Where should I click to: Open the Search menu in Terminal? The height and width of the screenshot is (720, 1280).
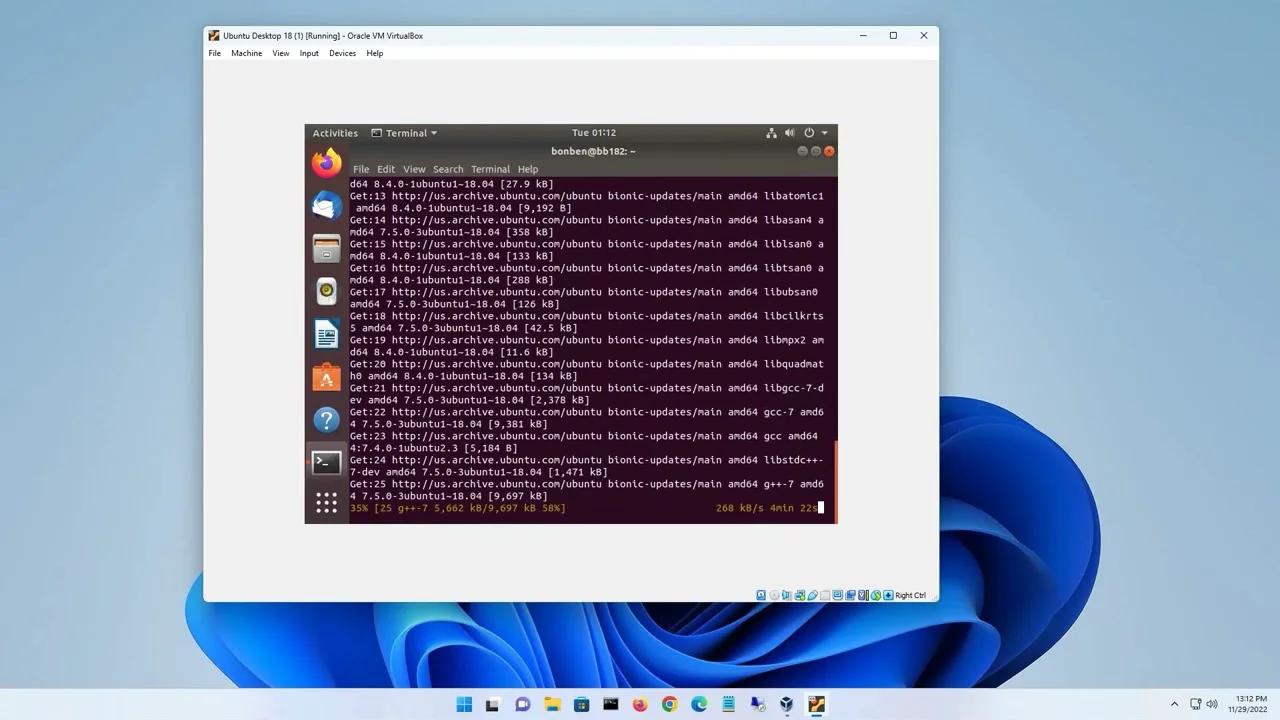point(448,168)
